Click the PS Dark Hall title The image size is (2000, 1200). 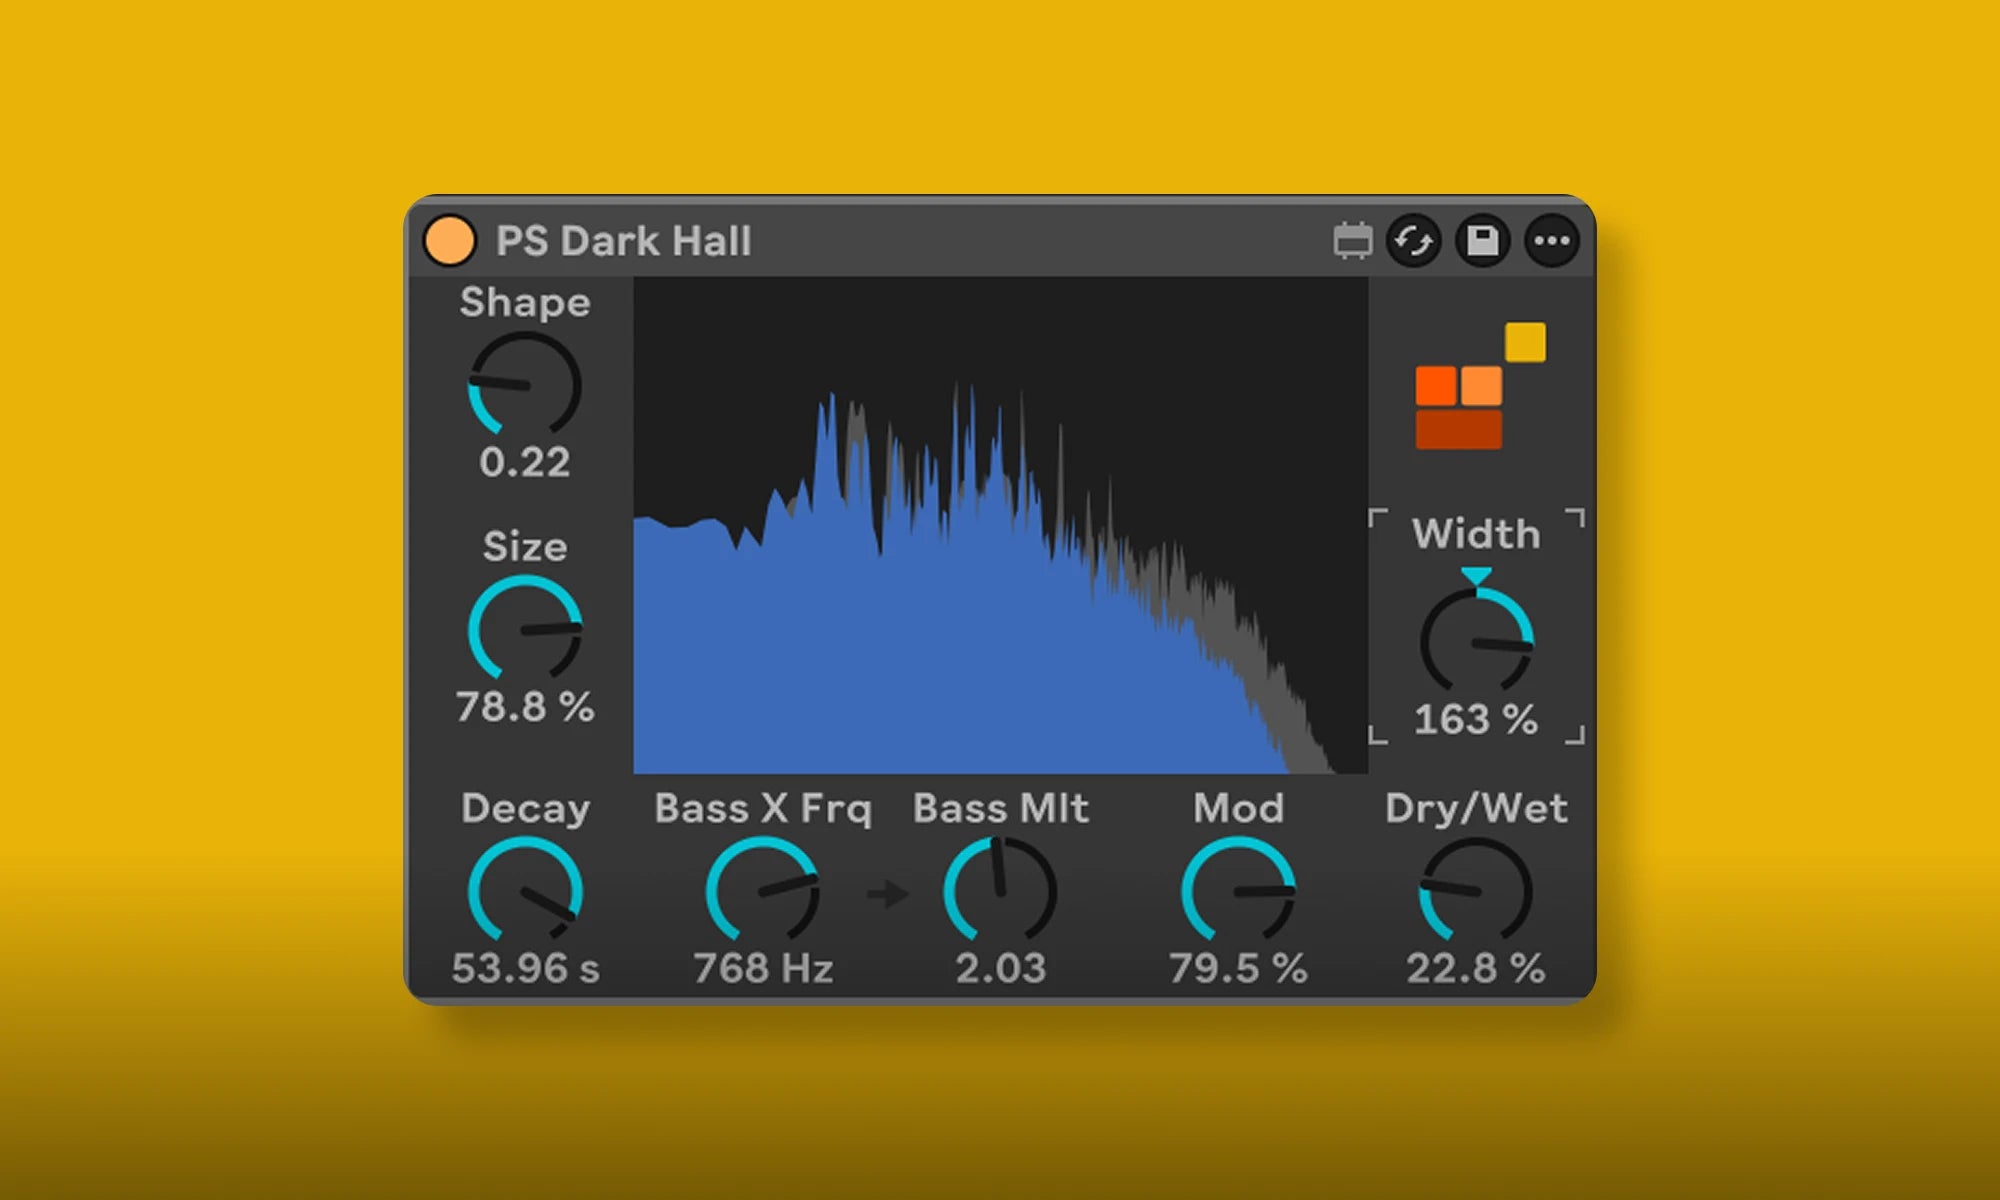[623, 241]
